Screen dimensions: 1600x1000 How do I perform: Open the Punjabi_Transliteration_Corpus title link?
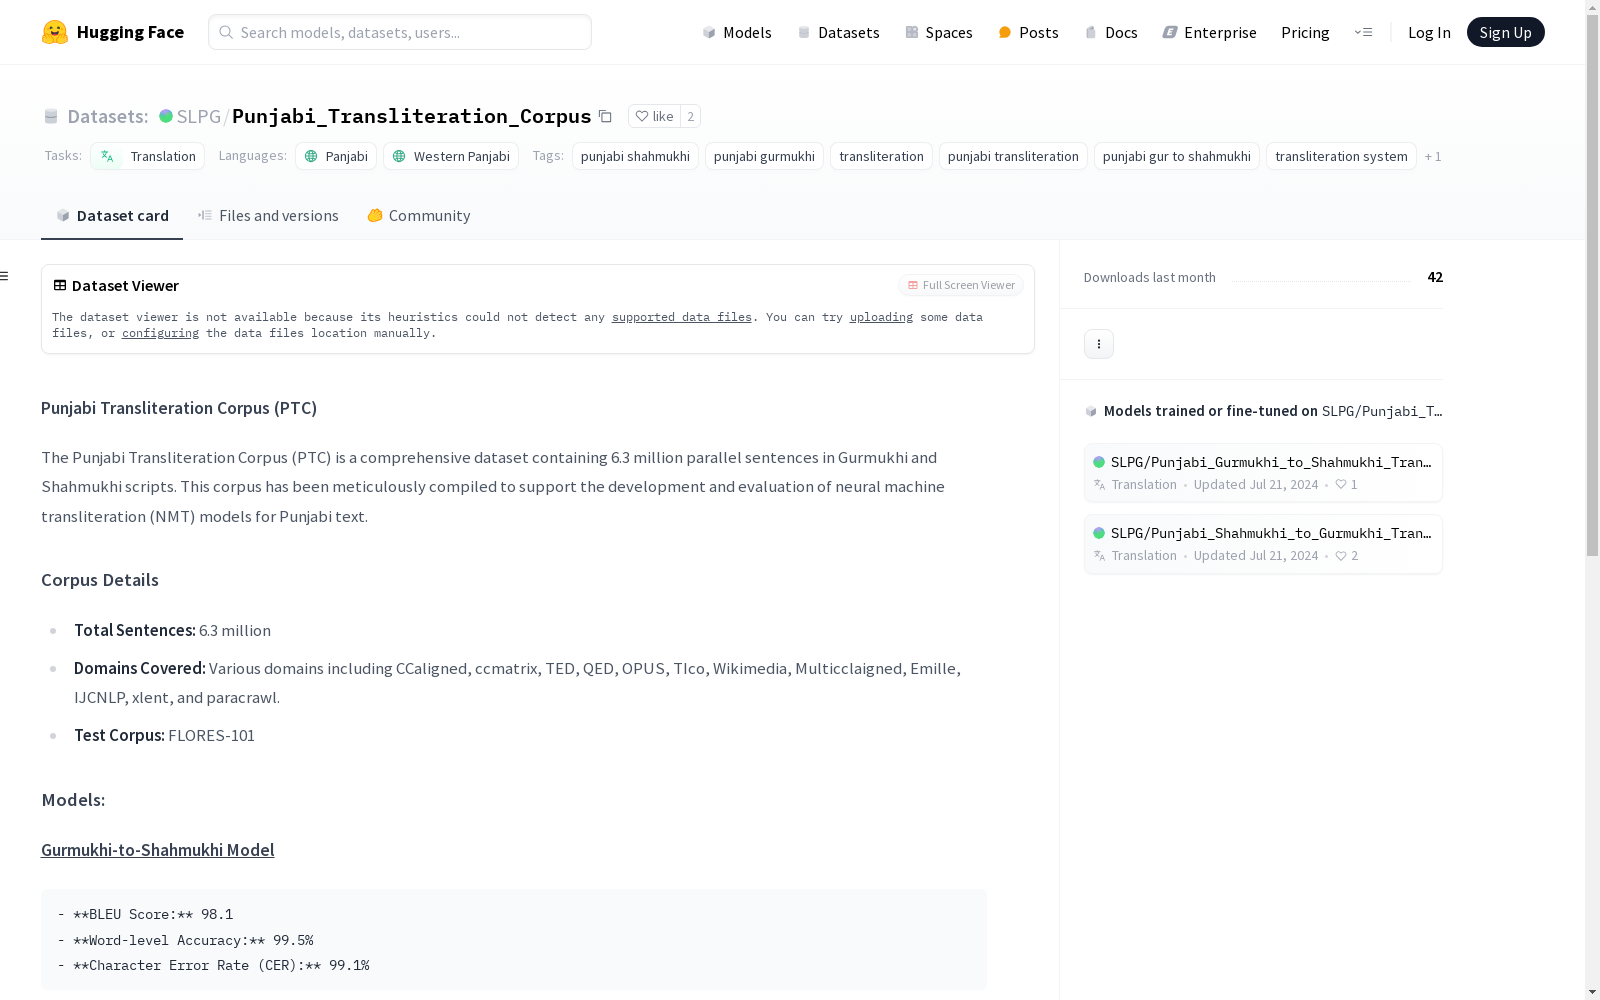point(411,116)
